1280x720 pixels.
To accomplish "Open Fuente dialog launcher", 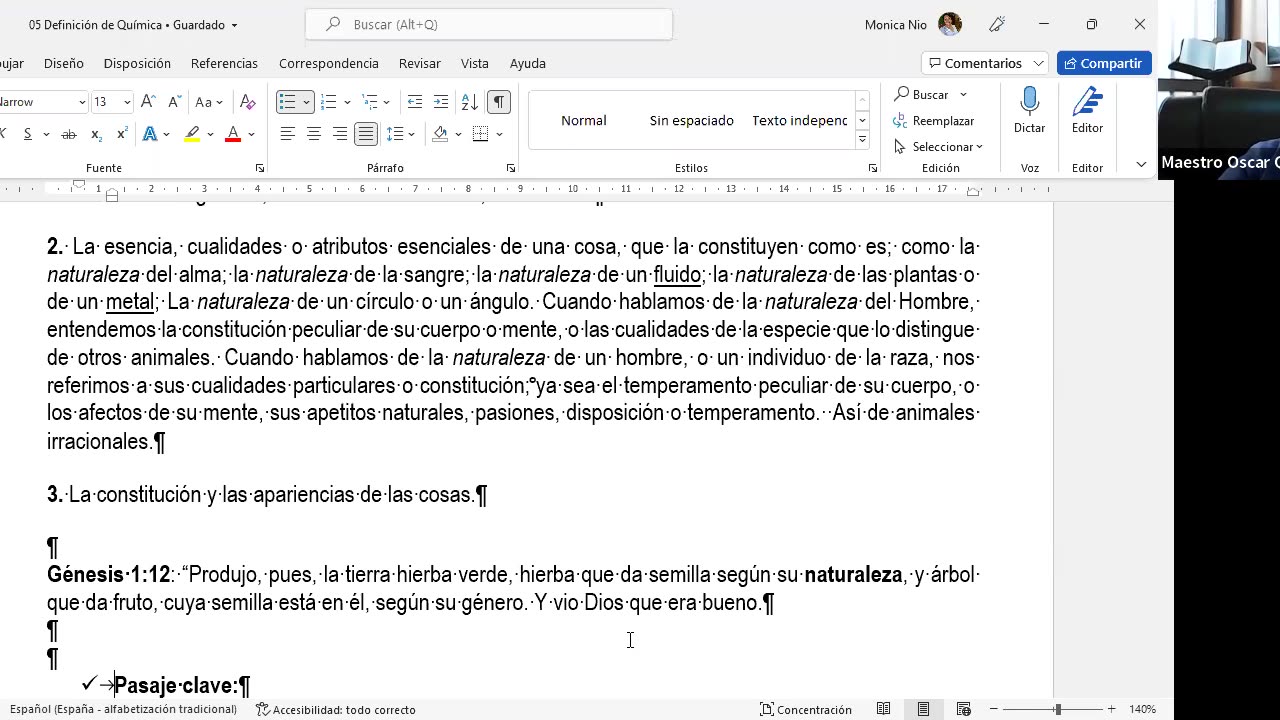I will (260, 168).
